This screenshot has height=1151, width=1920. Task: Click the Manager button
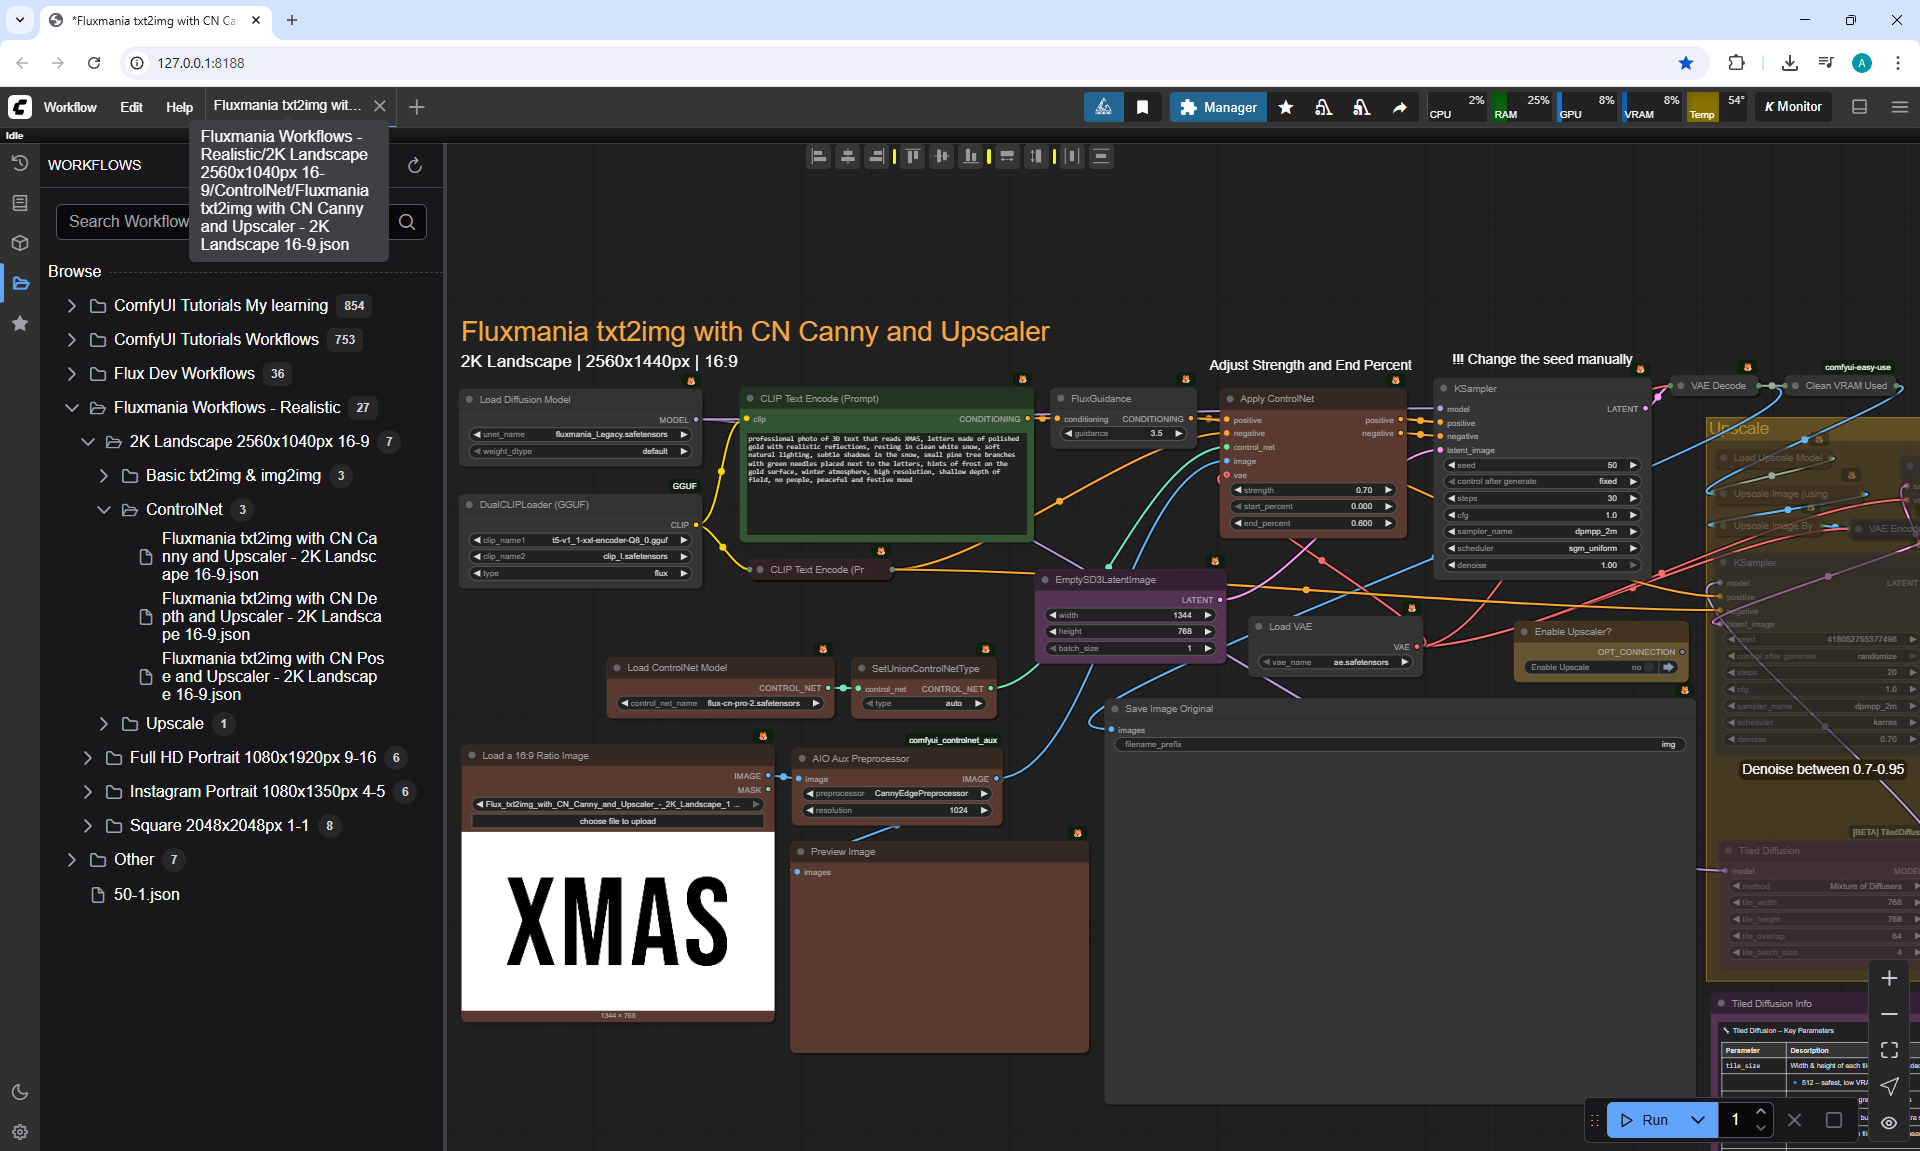pos(1218,107)
